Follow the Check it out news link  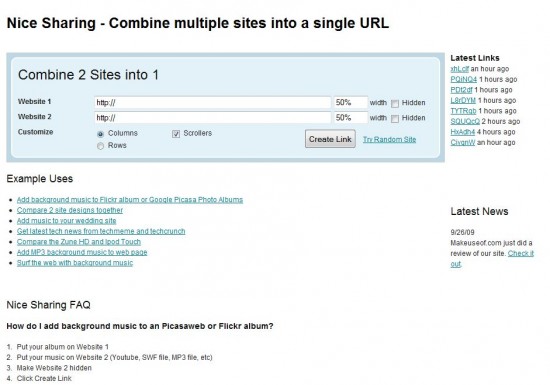521,253
